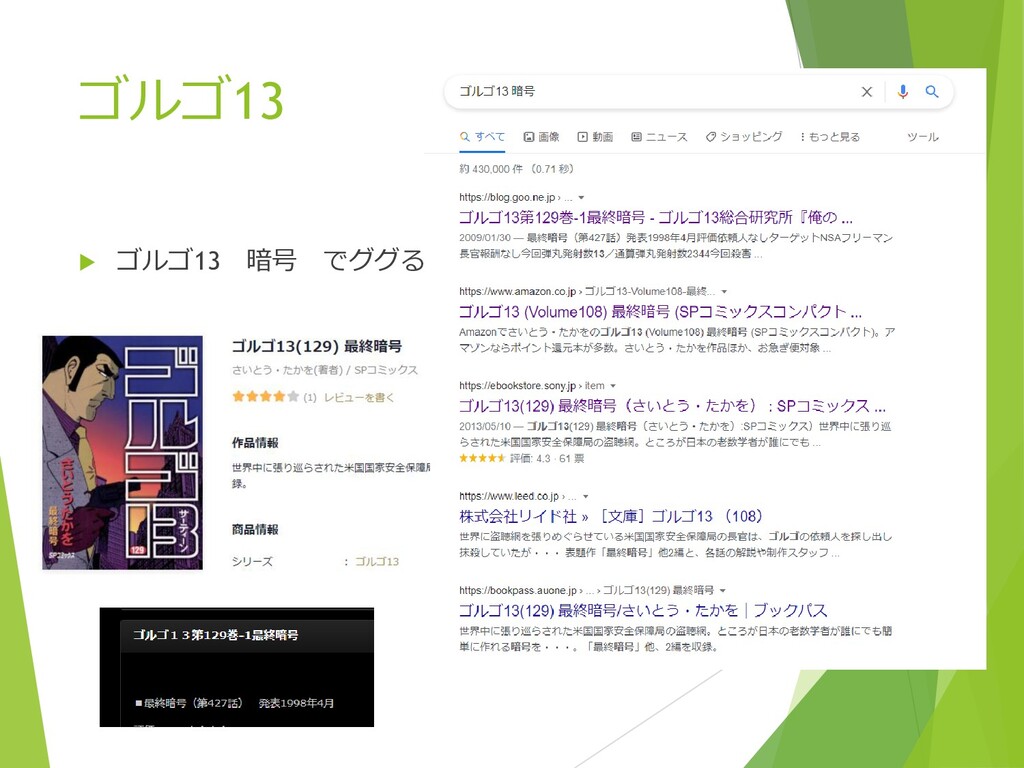Viewport: 1024px width, 768px height.
Task: Expand dropdown arrow beside ebookstore.sony.jp URL
Action: (x=613, y=386)
